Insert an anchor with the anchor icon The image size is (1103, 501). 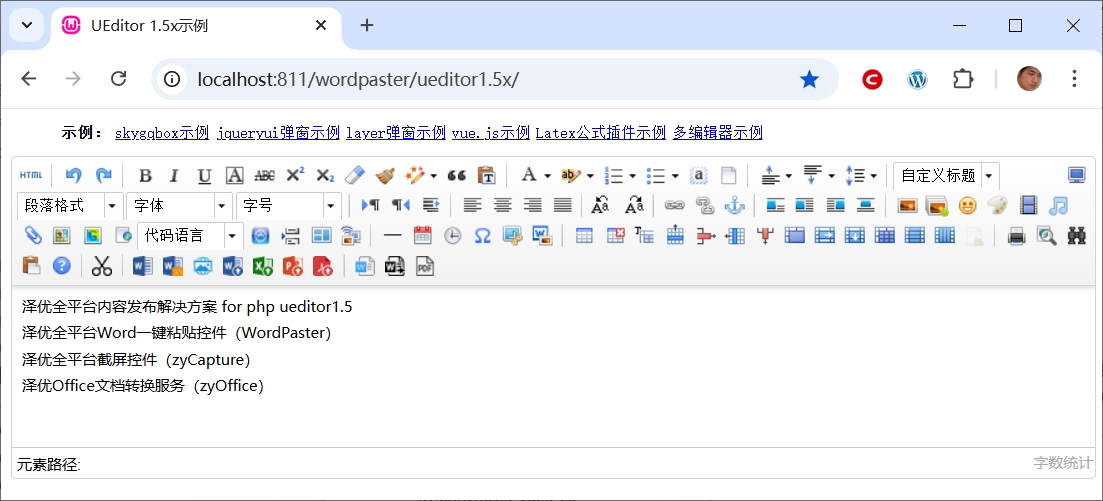coord(734,206)
